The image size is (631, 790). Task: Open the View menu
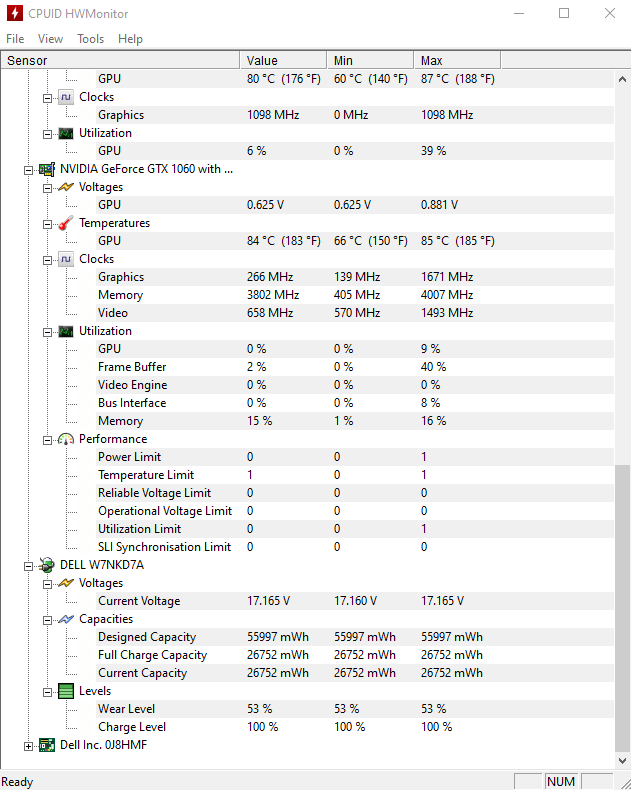tap(50, 39)
